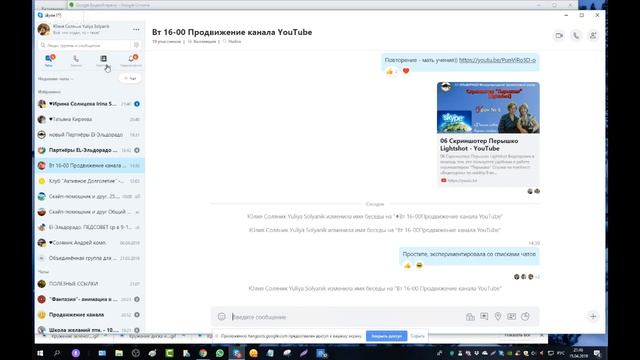Open the emoji picker in message box
Image resolution: width=640 pixels, height=360 pixels.
[x=222, y=317]
